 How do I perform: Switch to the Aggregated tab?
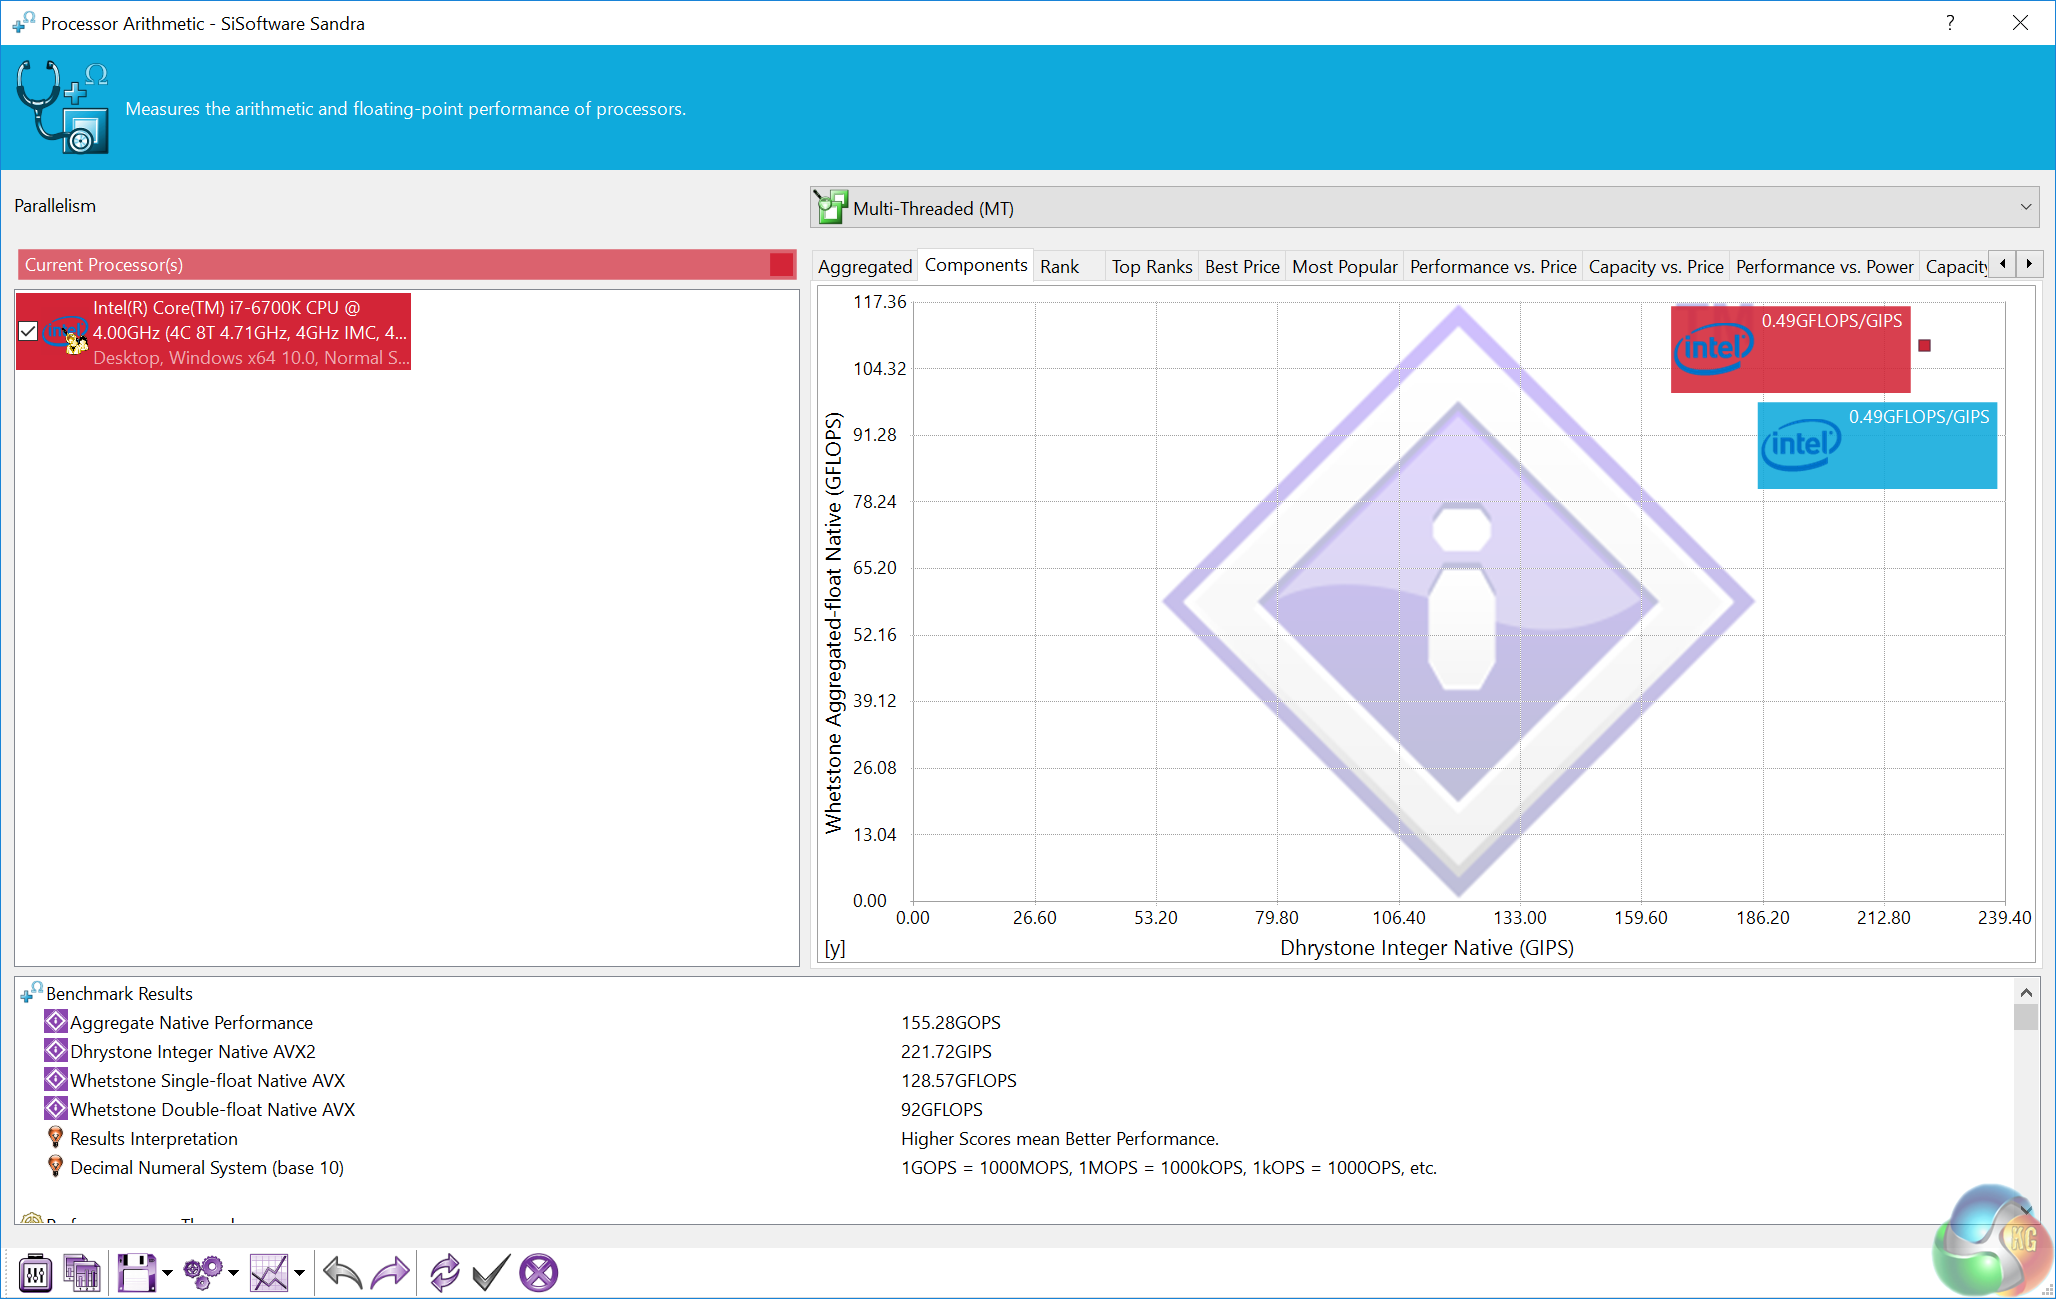click(x=864, y=266)
